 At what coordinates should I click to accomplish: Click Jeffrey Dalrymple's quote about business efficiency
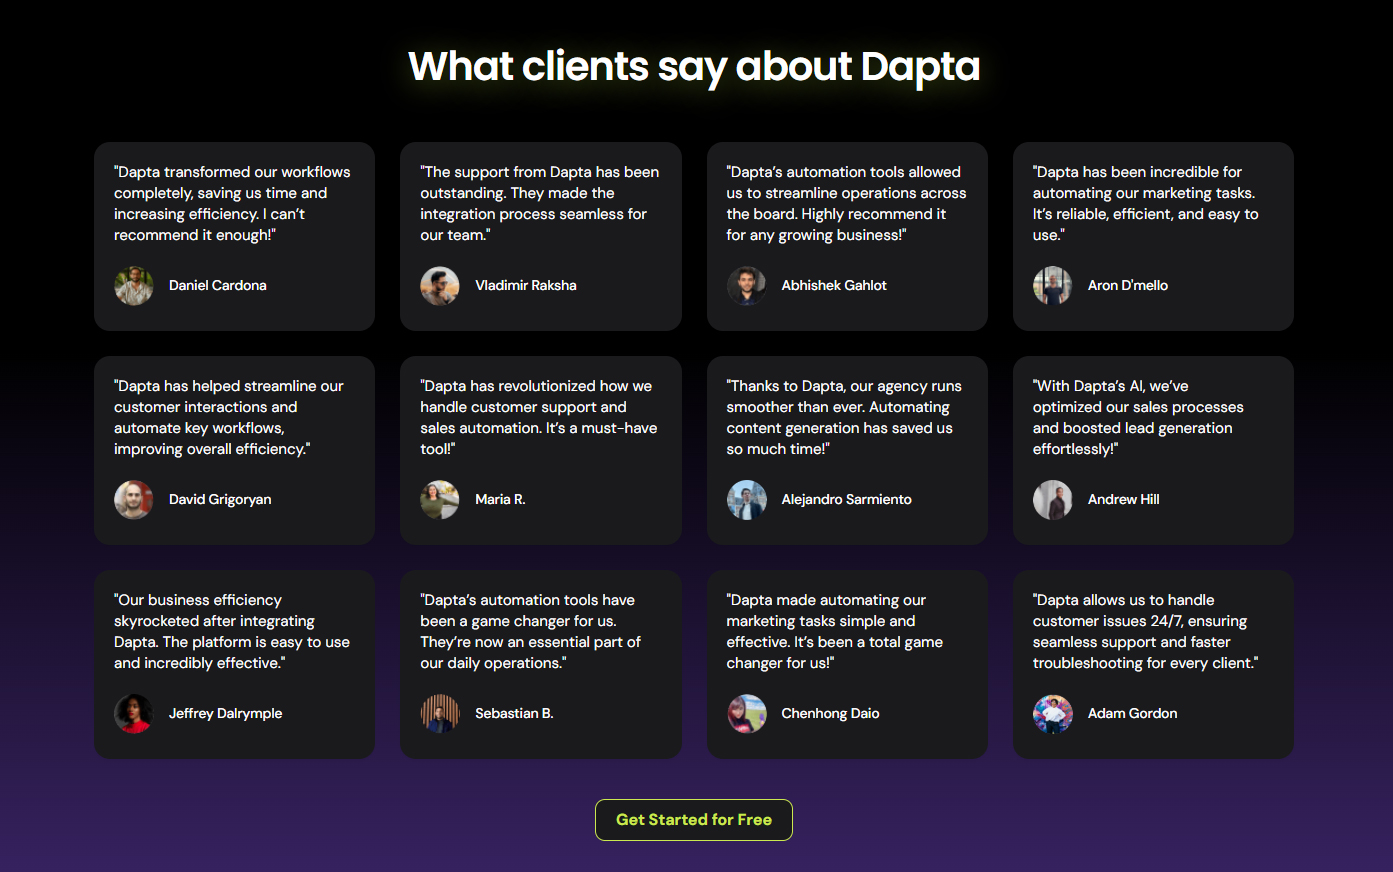231,631
